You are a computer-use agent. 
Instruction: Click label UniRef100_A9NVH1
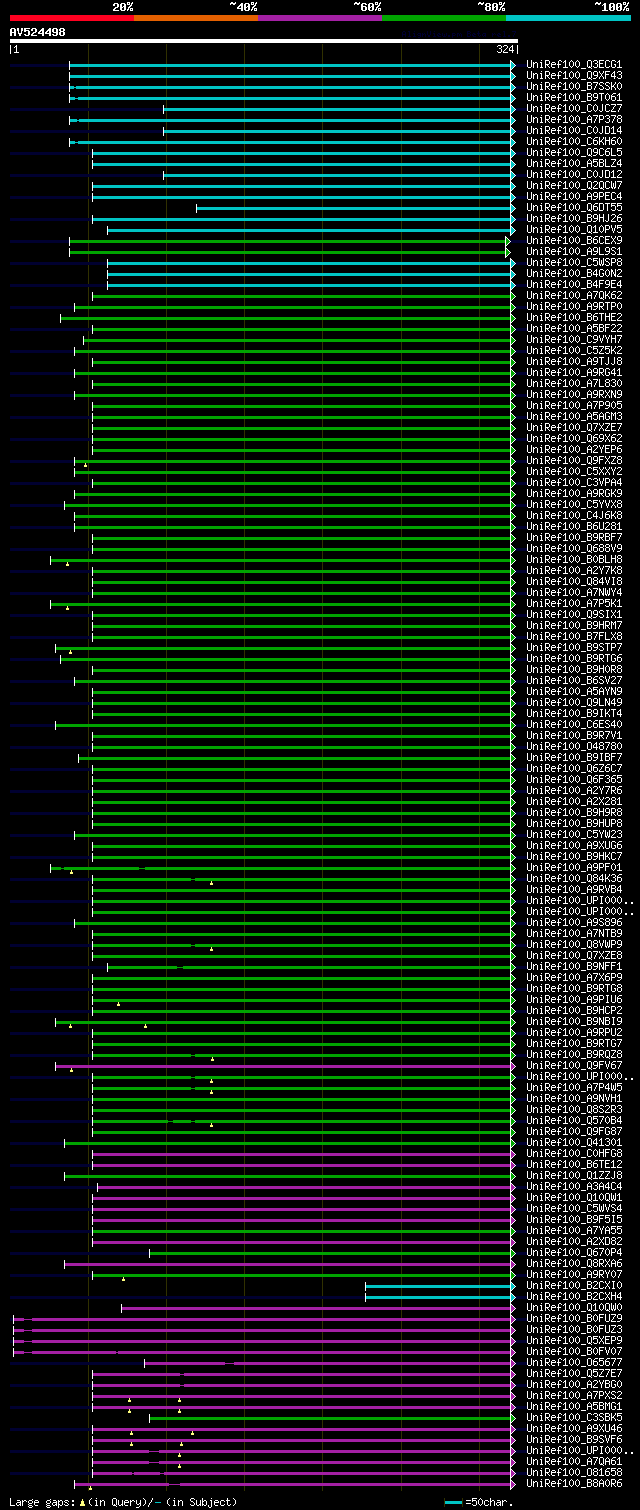574,1099
